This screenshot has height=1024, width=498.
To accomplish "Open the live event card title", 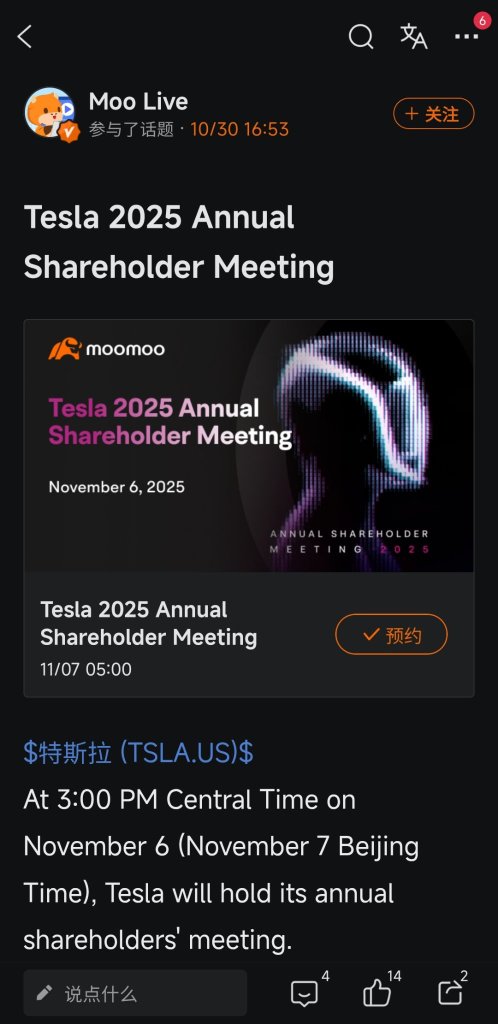I will point(149,623).
